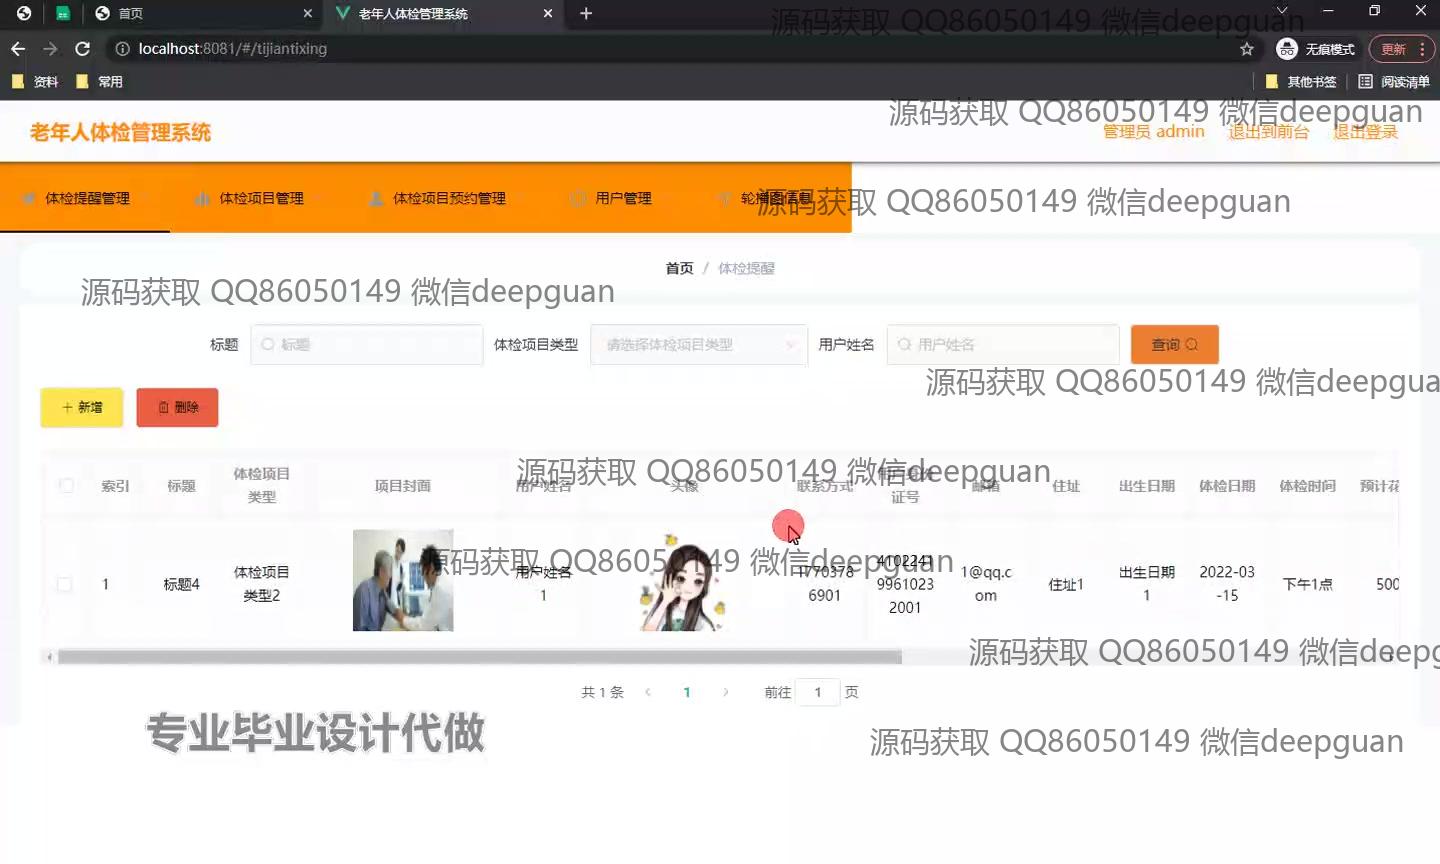Reload the page with refresh icon
1440x864 pixels.
pos(83,49)
